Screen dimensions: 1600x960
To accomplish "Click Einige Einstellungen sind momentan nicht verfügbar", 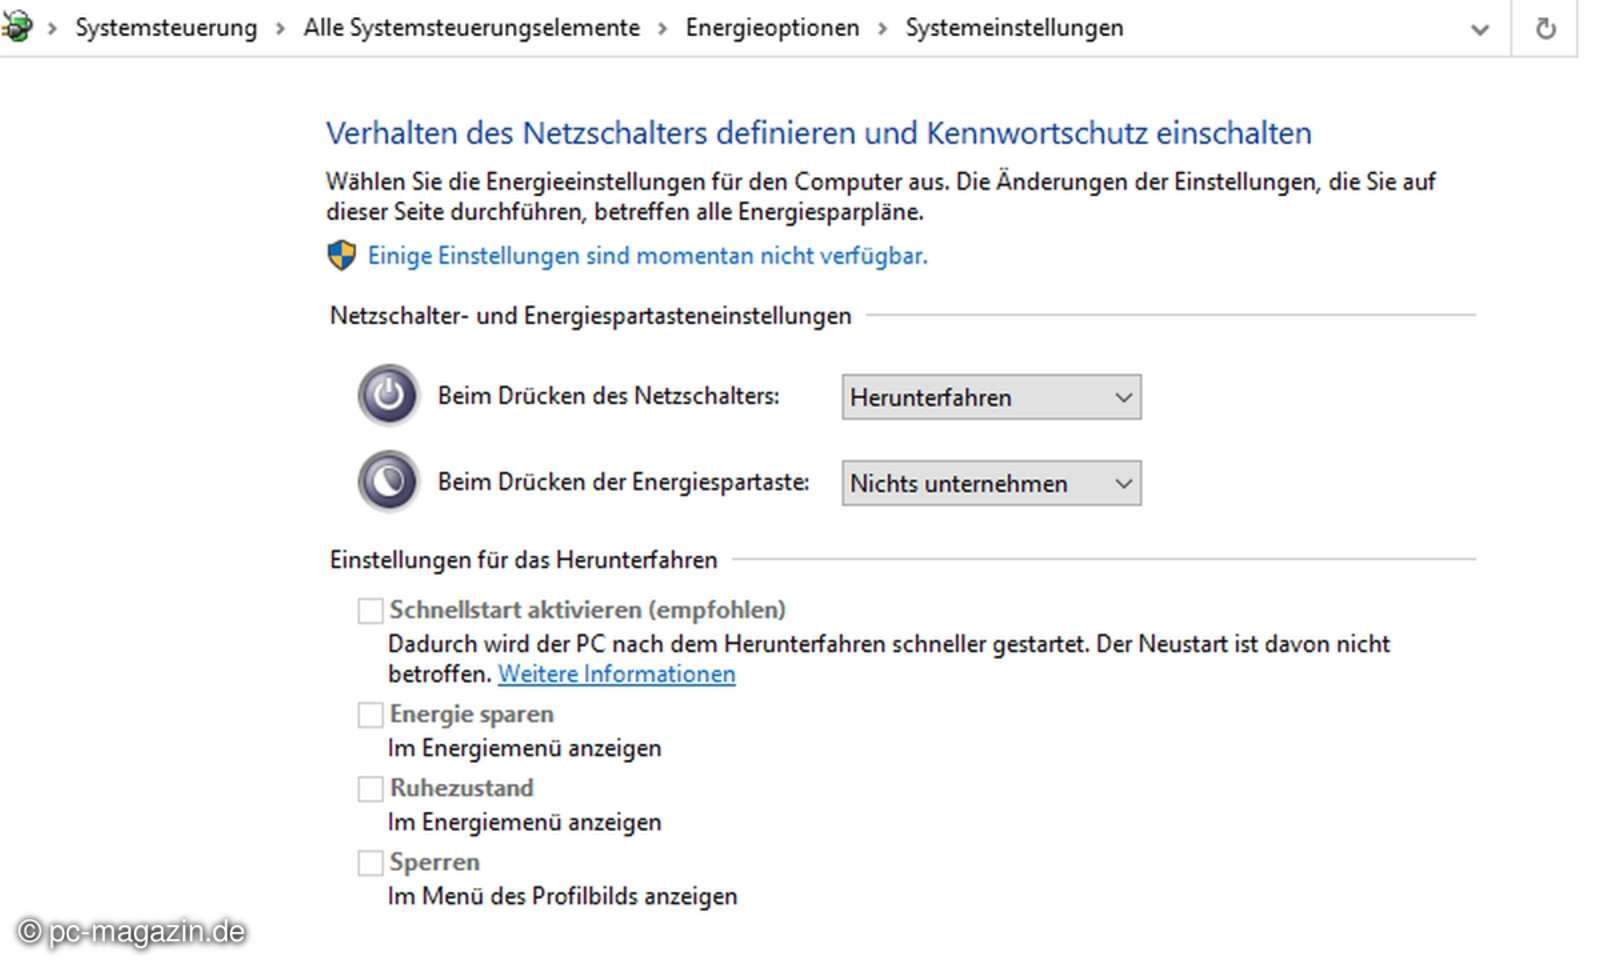I will (x=647, y=256).
